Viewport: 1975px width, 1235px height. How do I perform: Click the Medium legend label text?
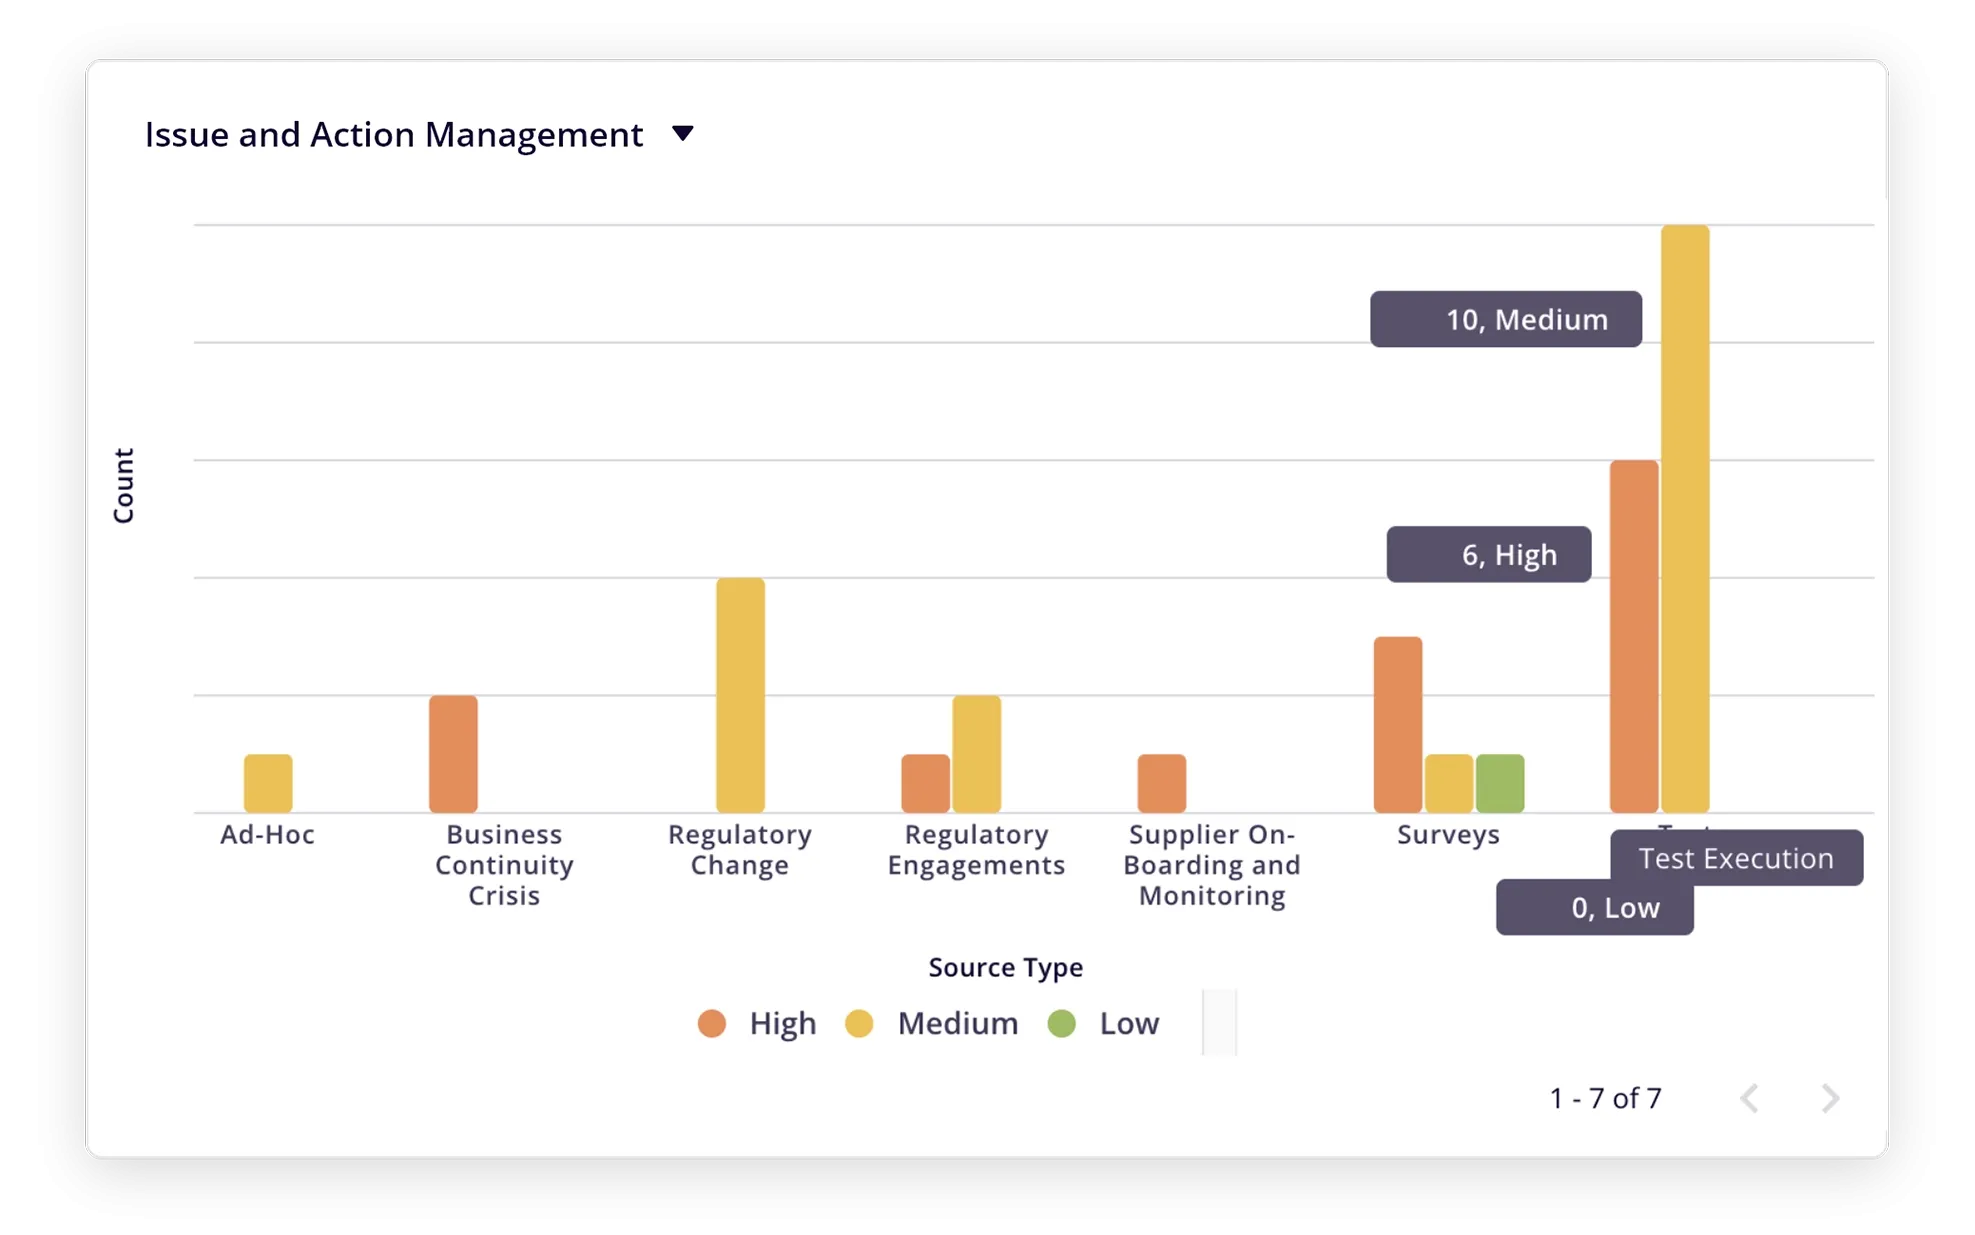[x=957, y=1023]
